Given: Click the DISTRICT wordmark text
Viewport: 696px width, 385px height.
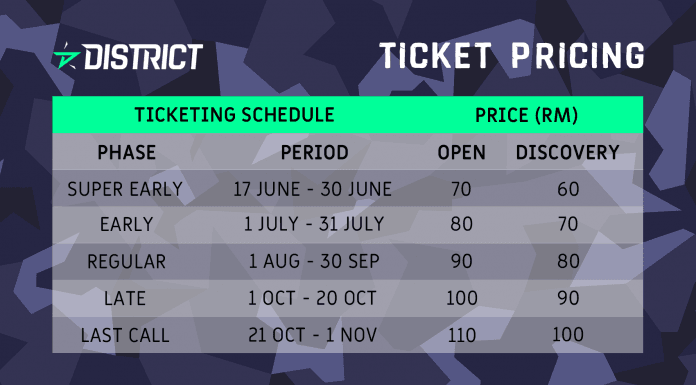Looking at the screenshot, I should [143, 57].
